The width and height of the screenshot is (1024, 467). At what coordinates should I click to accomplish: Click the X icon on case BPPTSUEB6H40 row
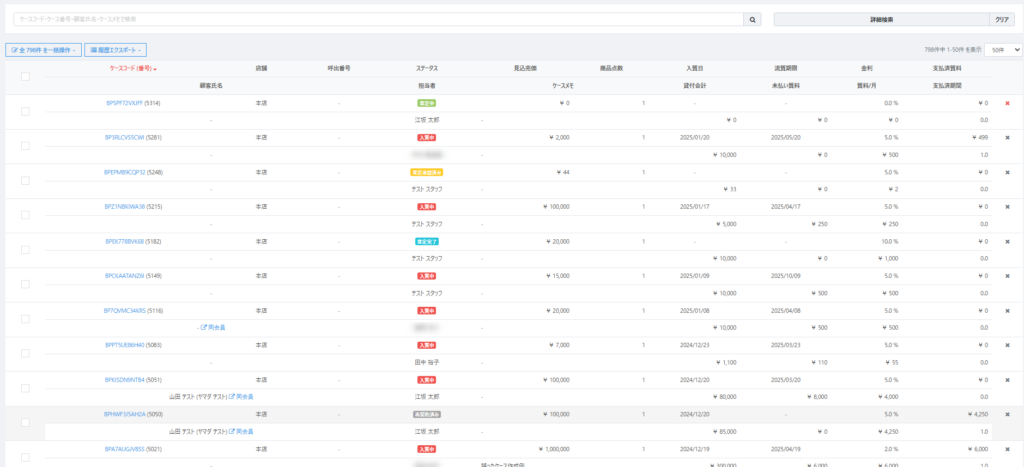click(1007, 345)
